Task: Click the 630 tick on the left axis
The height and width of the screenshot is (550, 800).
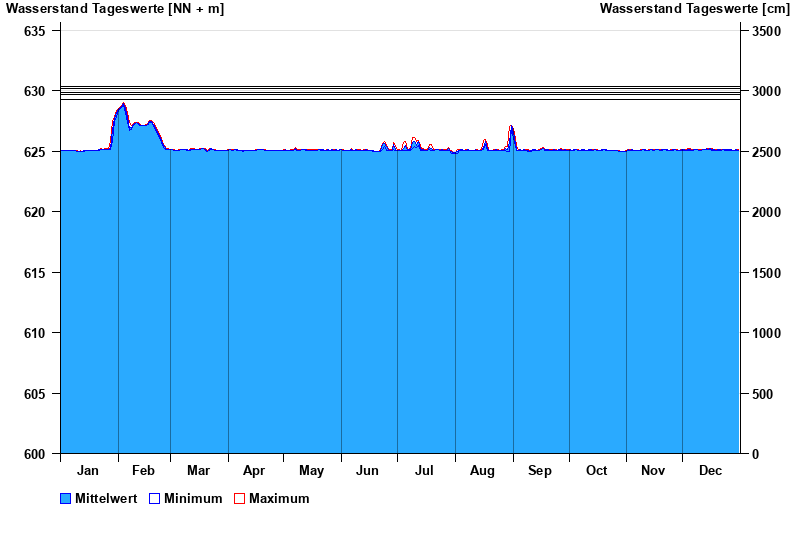Action: click(x=34, y=92)
